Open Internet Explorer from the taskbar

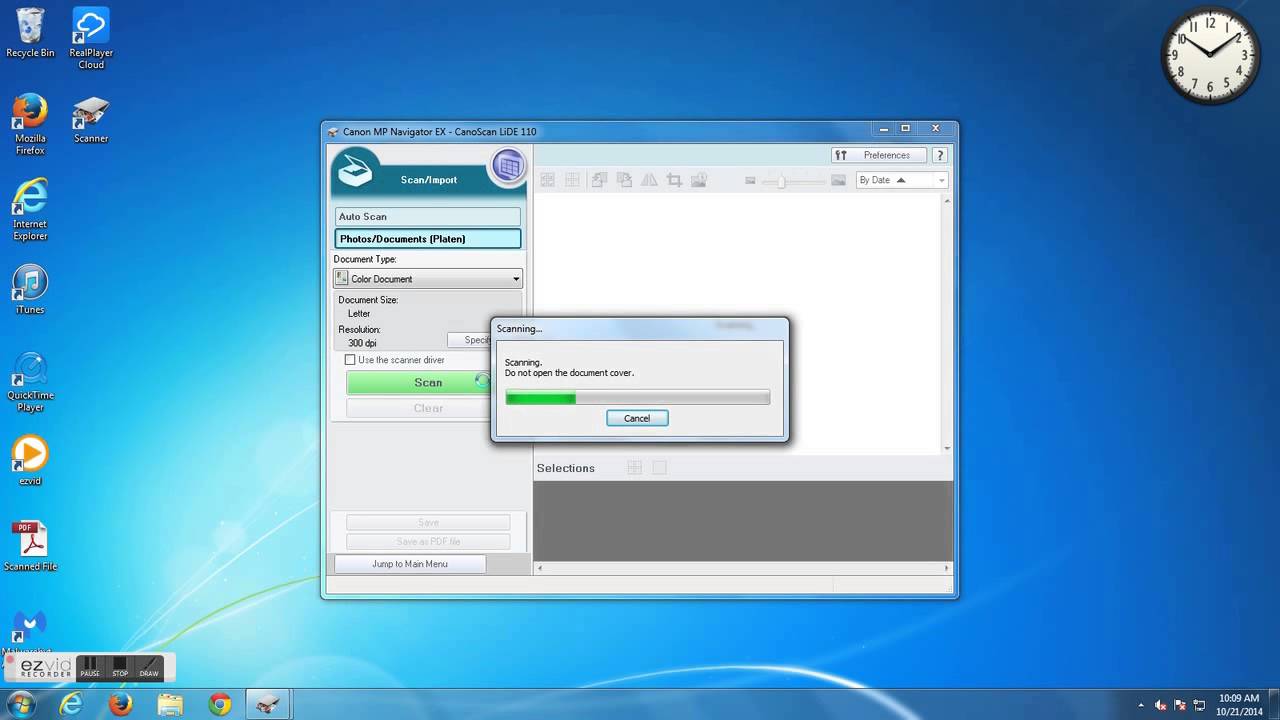[70, 704]
